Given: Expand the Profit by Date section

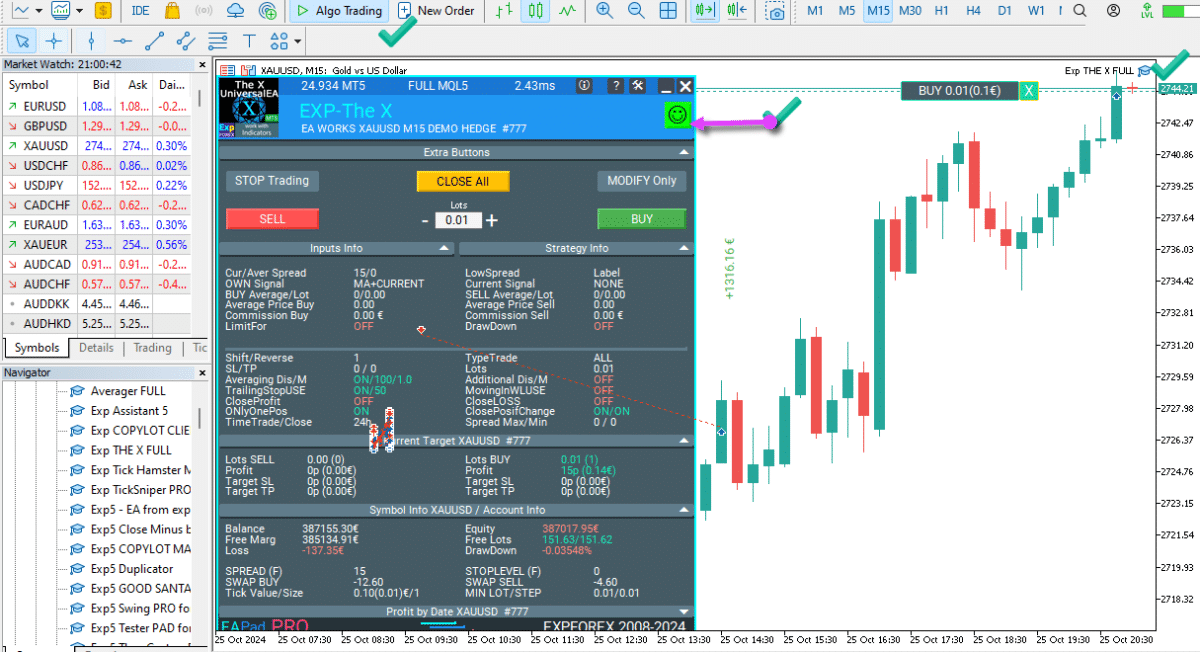Looking at the screenshot, I should [x=684, y=611].
